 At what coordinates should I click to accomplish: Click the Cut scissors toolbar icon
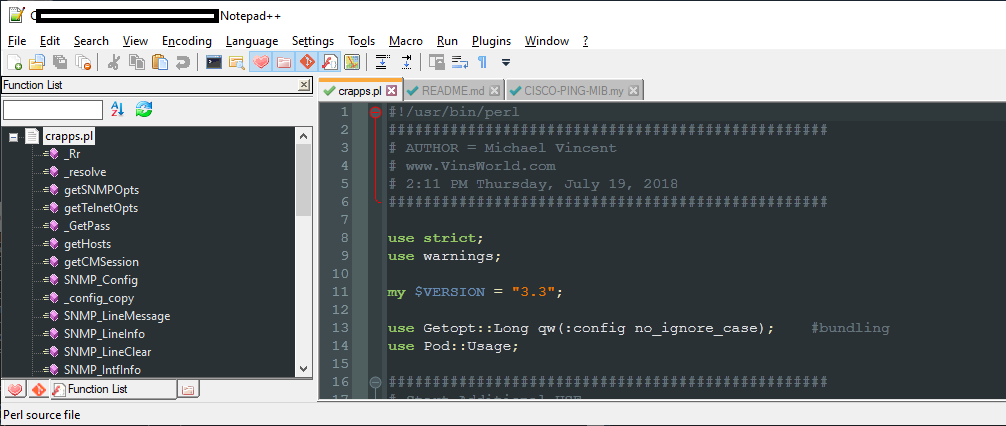point(114,62)
